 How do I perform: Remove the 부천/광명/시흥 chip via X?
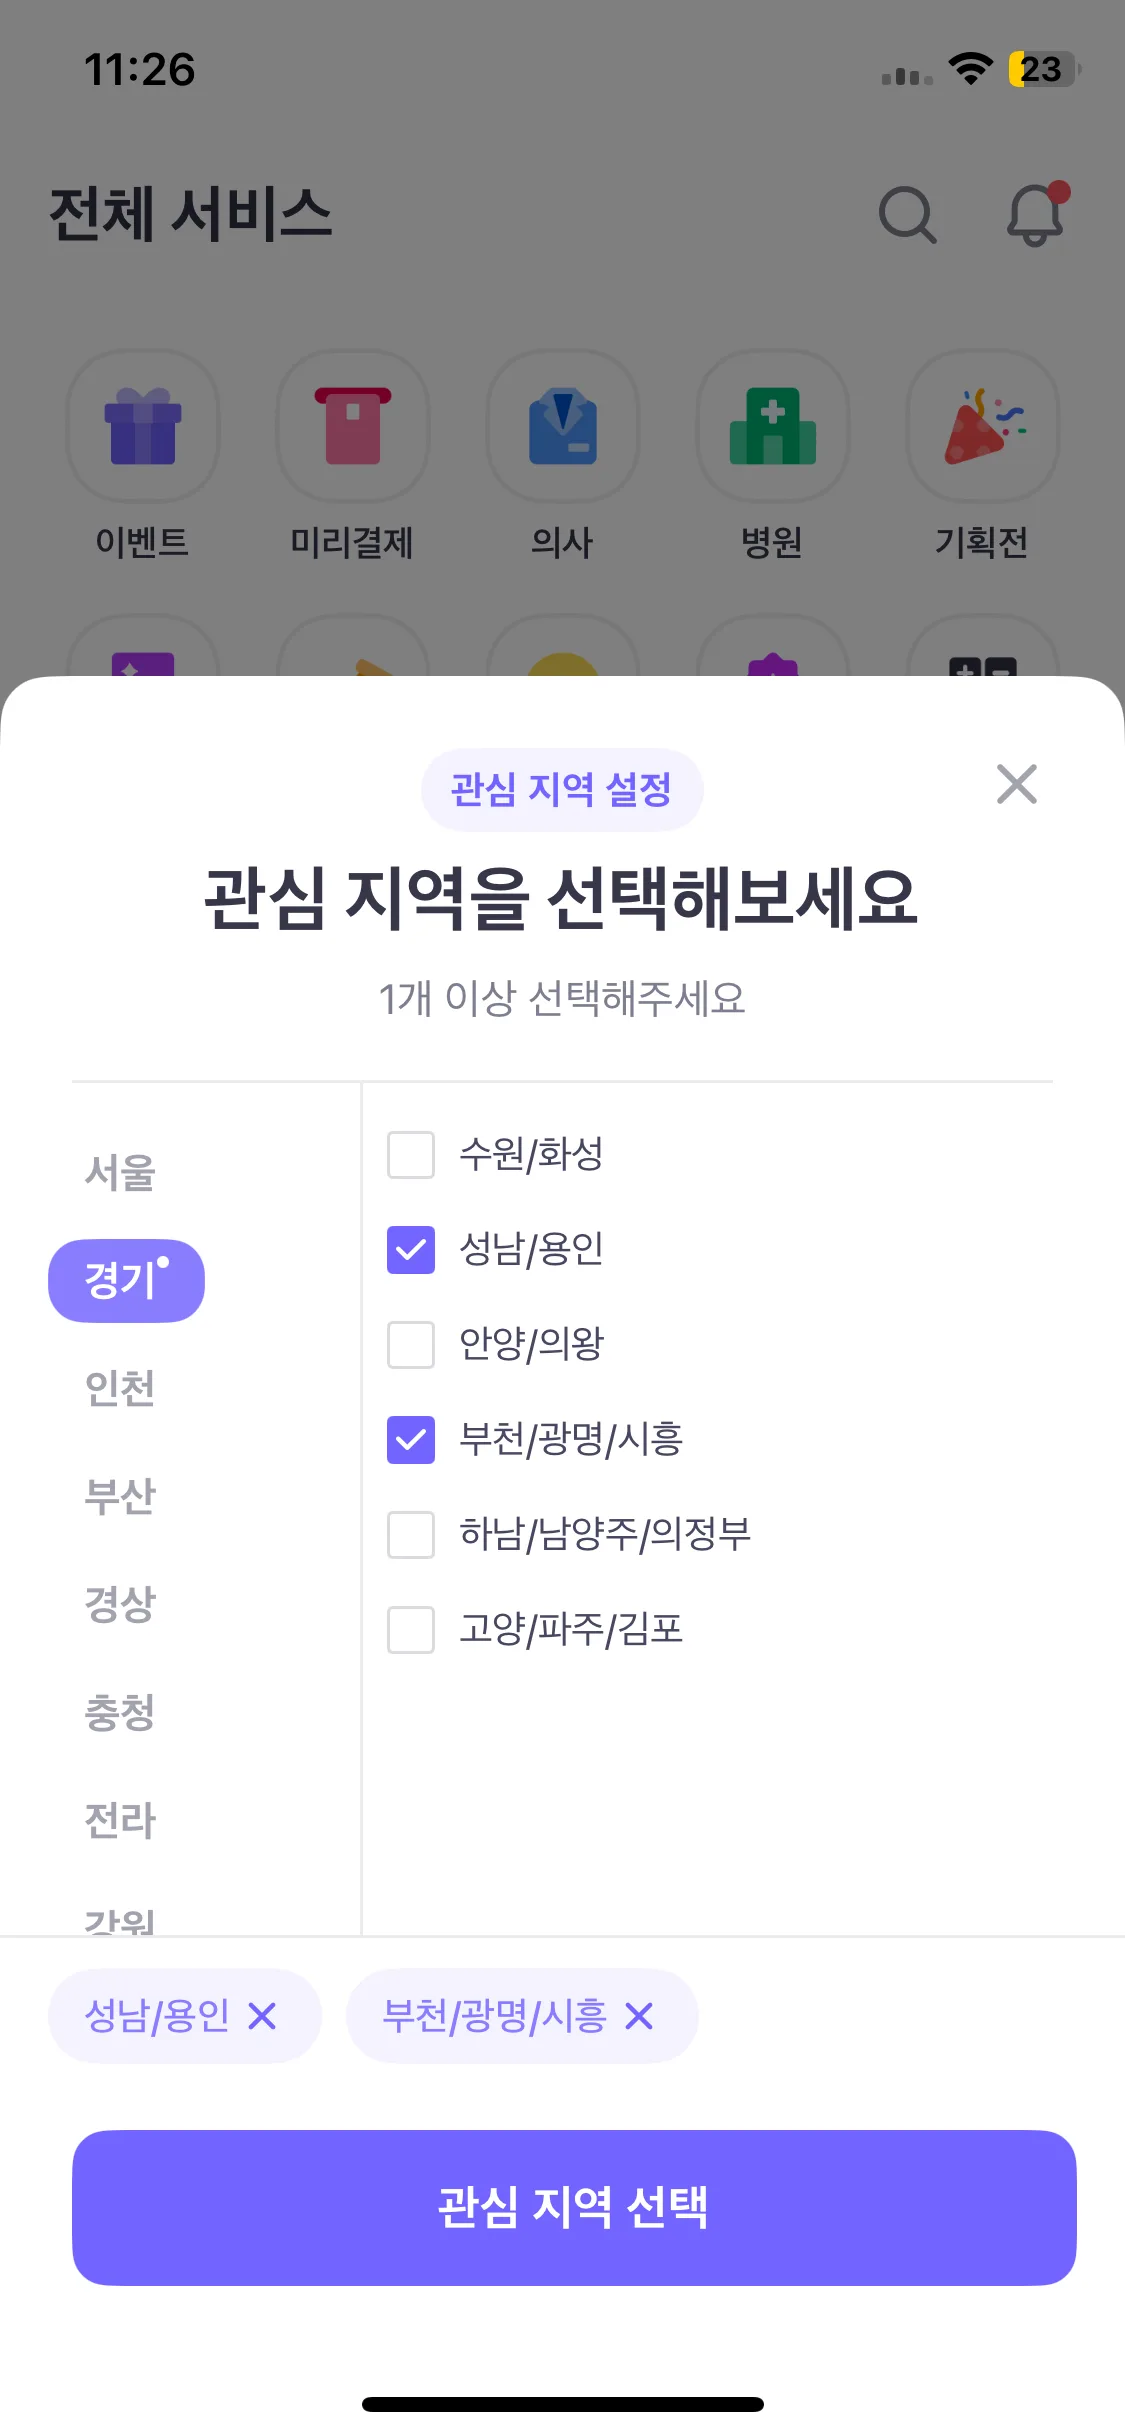pos(639,2016)
